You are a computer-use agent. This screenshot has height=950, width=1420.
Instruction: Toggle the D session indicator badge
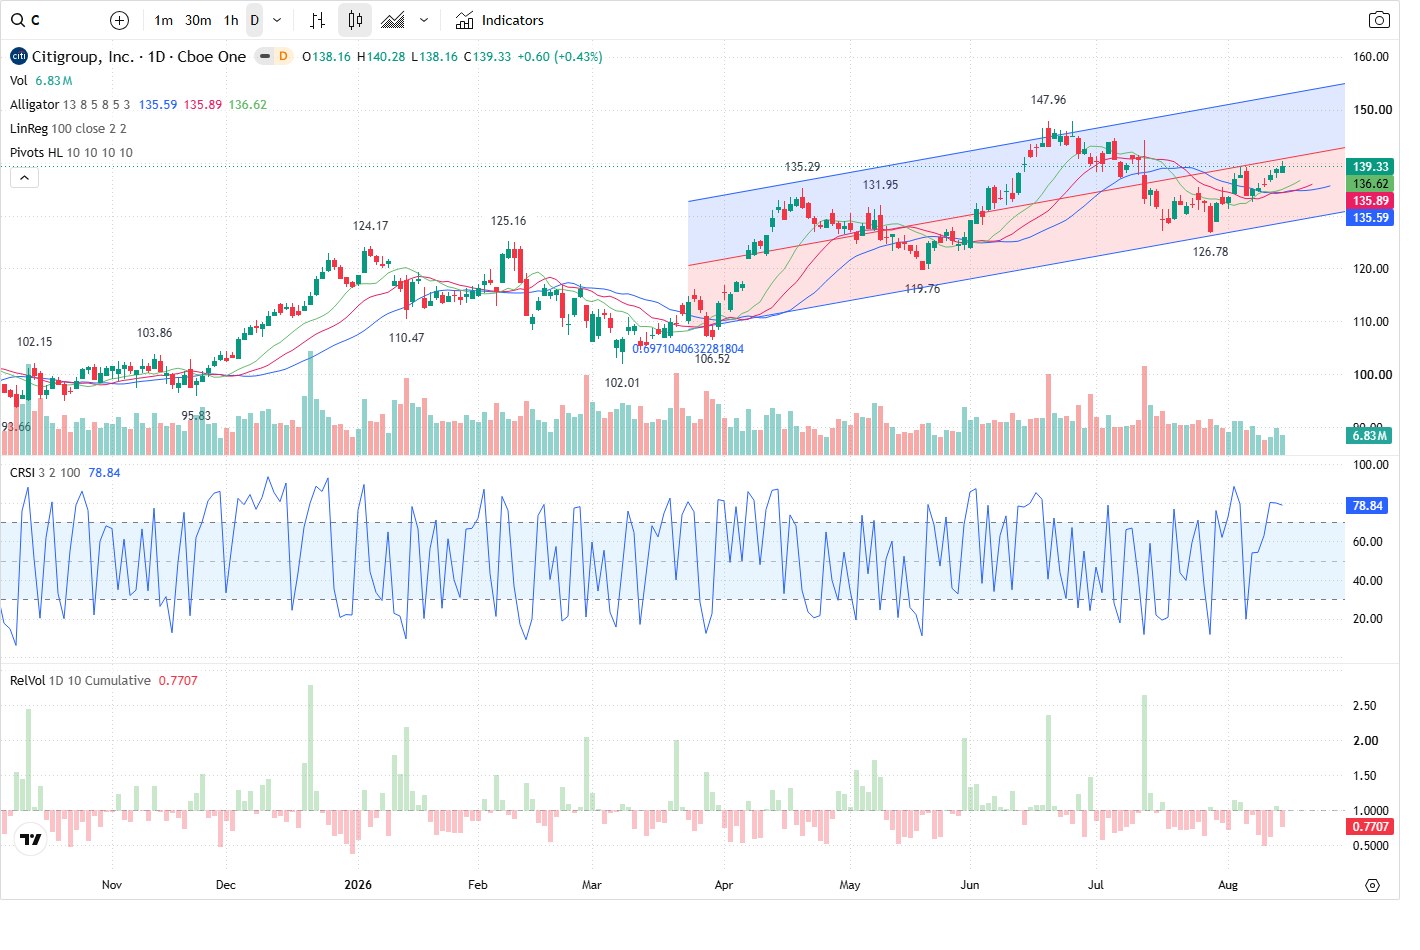tap(283, 56)
